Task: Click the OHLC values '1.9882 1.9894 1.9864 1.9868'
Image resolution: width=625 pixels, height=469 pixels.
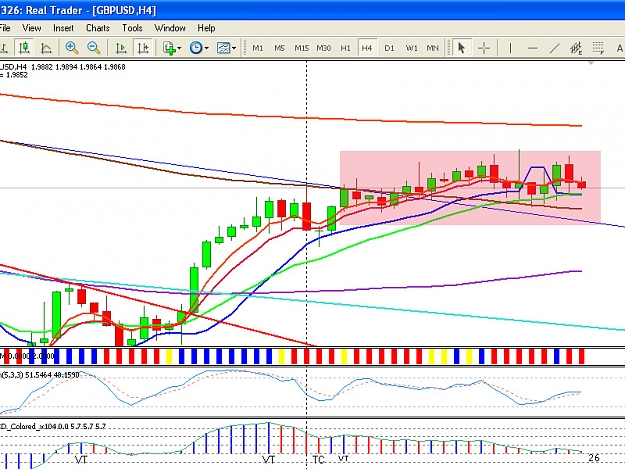Action: 78,67
